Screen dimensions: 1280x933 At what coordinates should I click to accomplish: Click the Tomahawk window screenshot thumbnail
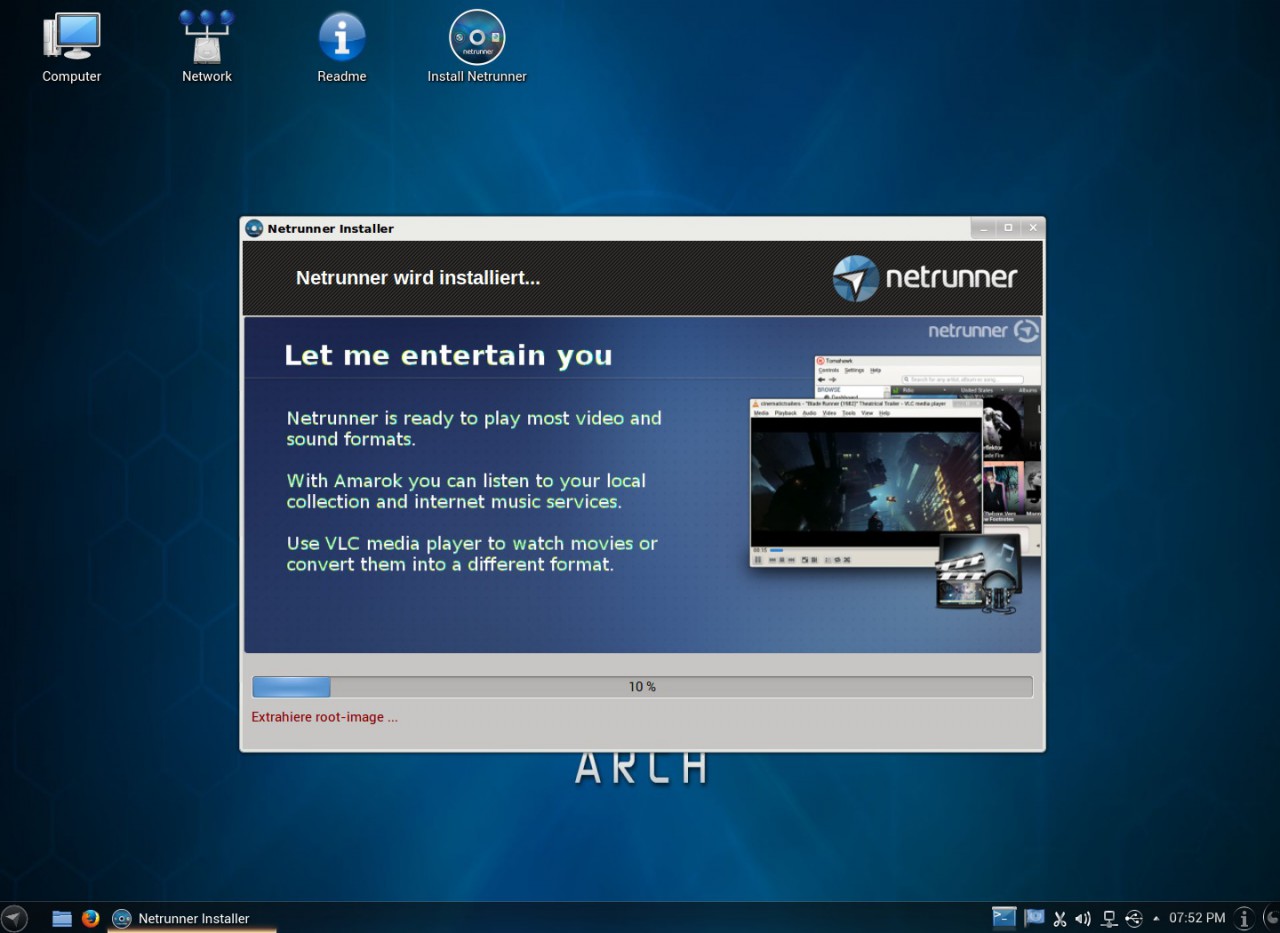[x=928, y=377]
